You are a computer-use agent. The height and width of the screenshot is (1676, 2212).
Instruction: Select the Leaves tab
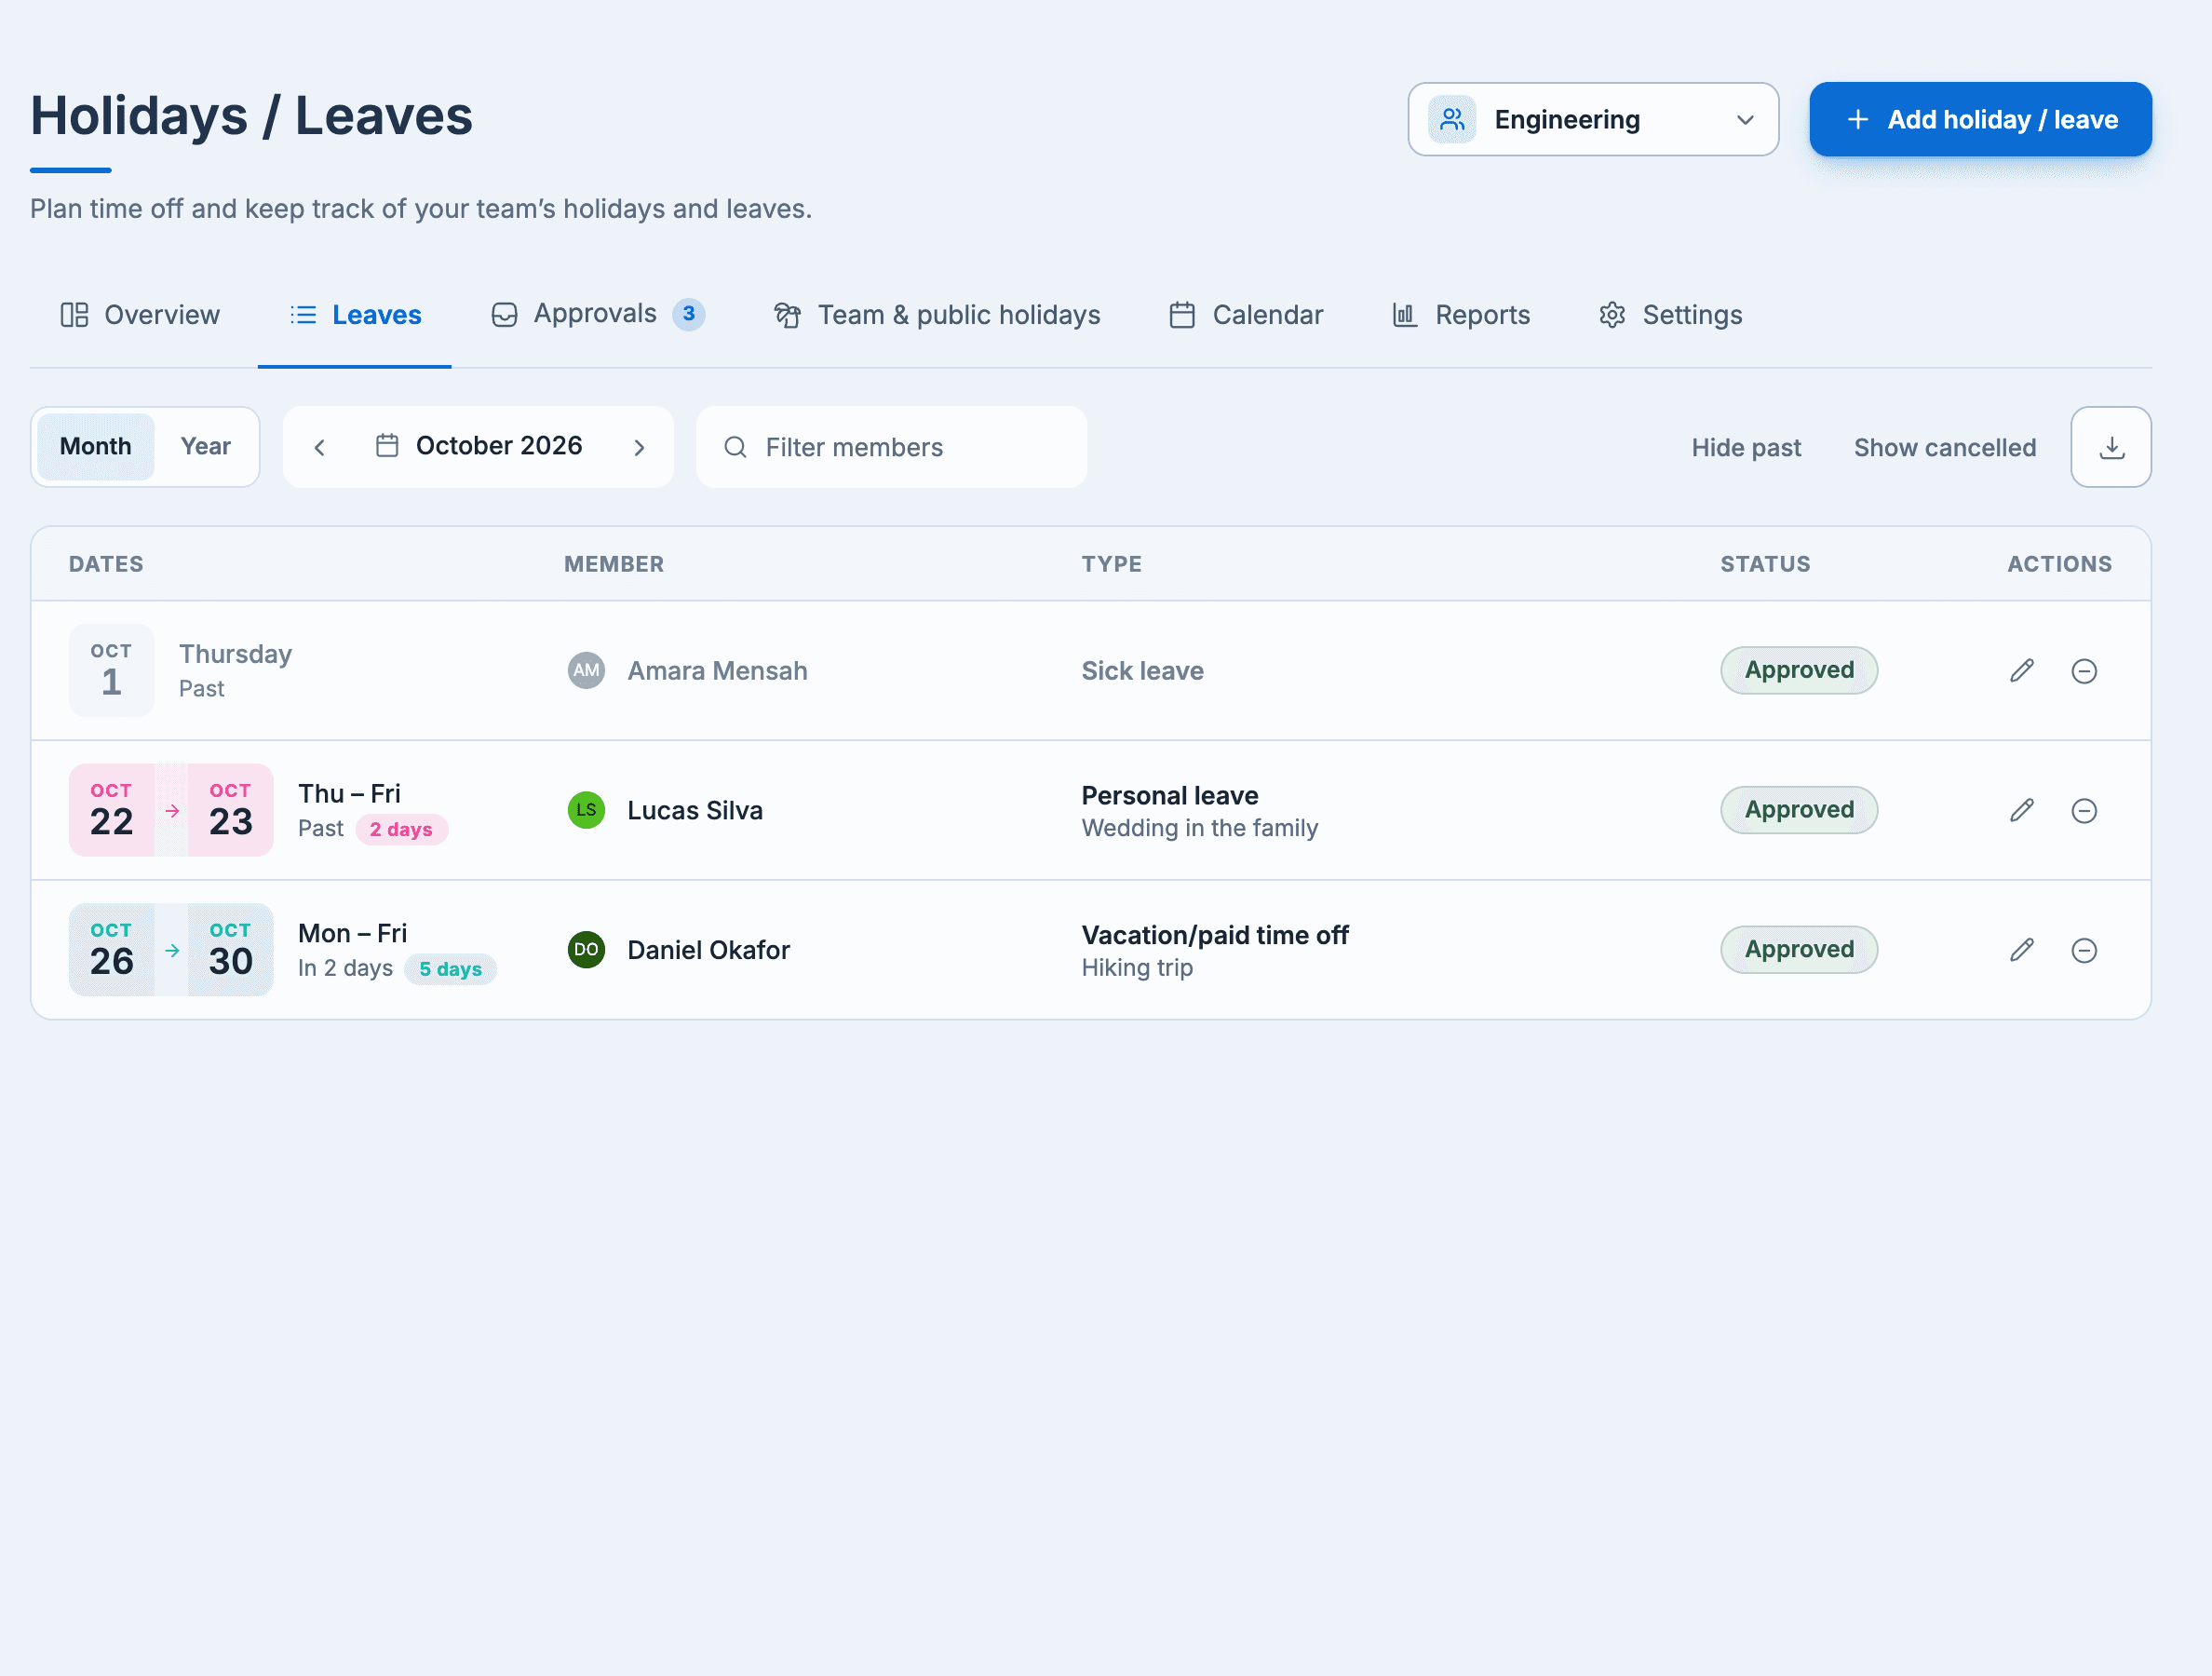coord(355,315)
